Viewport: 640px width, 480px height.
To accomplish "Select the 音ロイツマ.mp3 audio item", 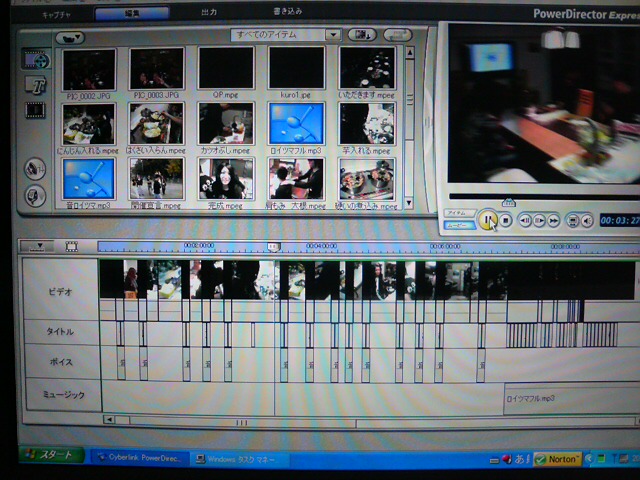I will pyautogui.click(x=89, y=180).
